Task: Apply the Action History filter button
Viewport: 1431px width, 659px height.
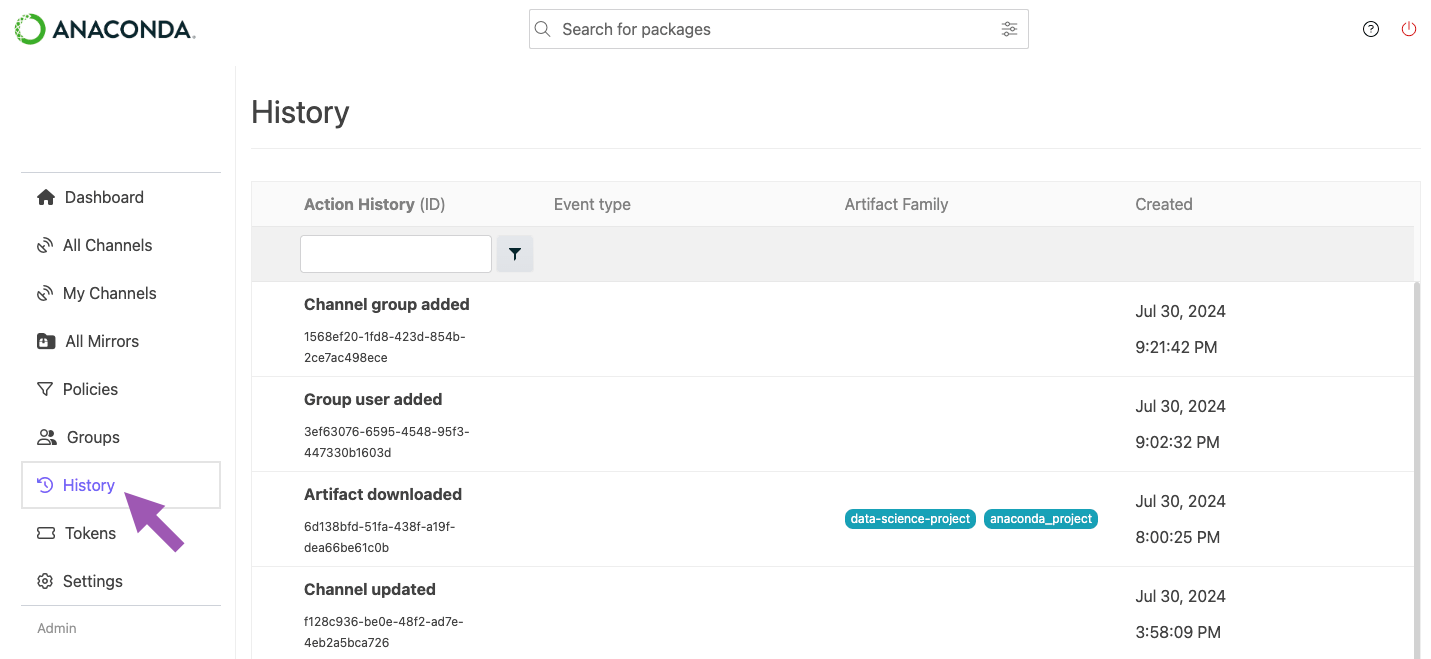Action: (515, 254)
